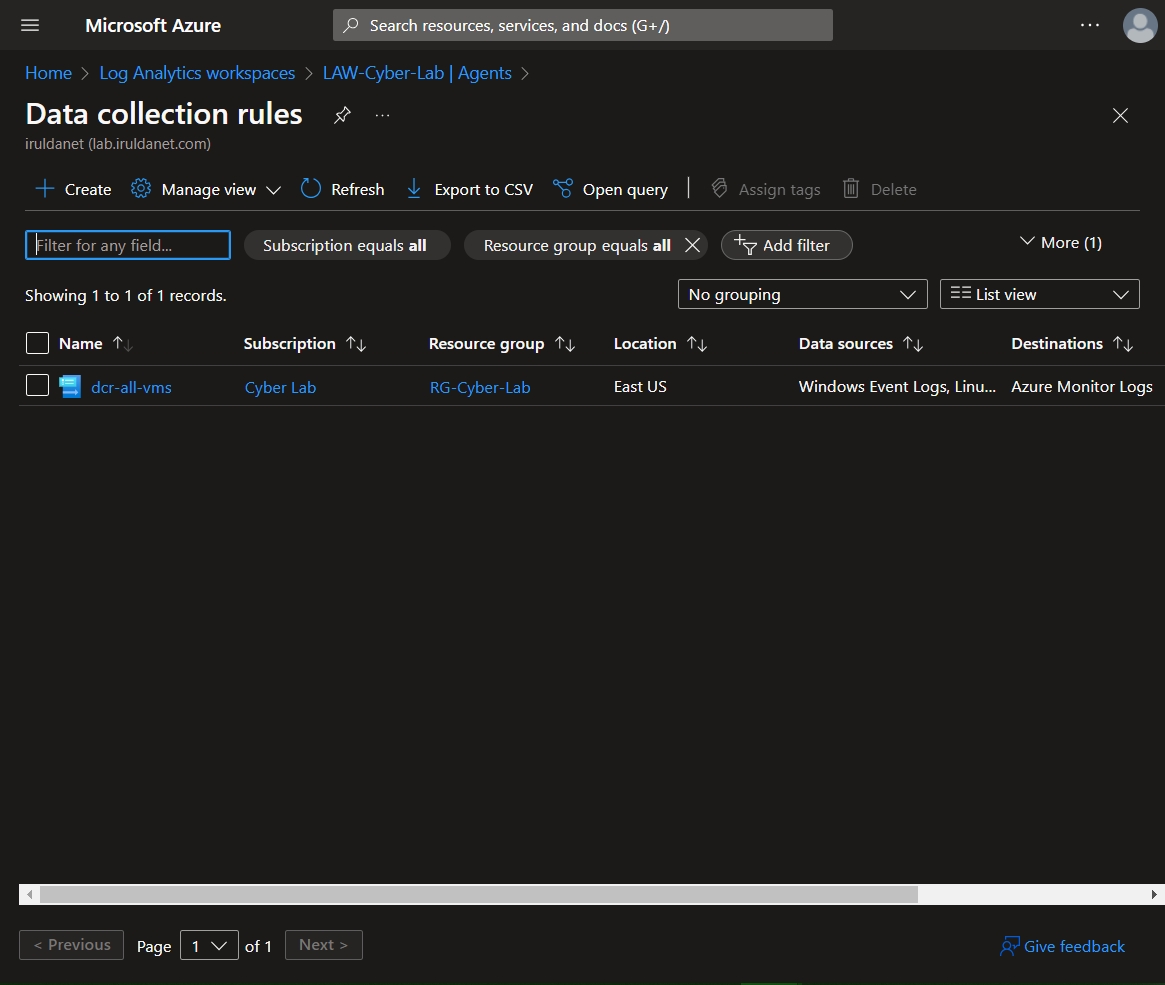
Task: Edit the Subscription equals all filter
Action: pyautogui.click(x=346, y=245)
